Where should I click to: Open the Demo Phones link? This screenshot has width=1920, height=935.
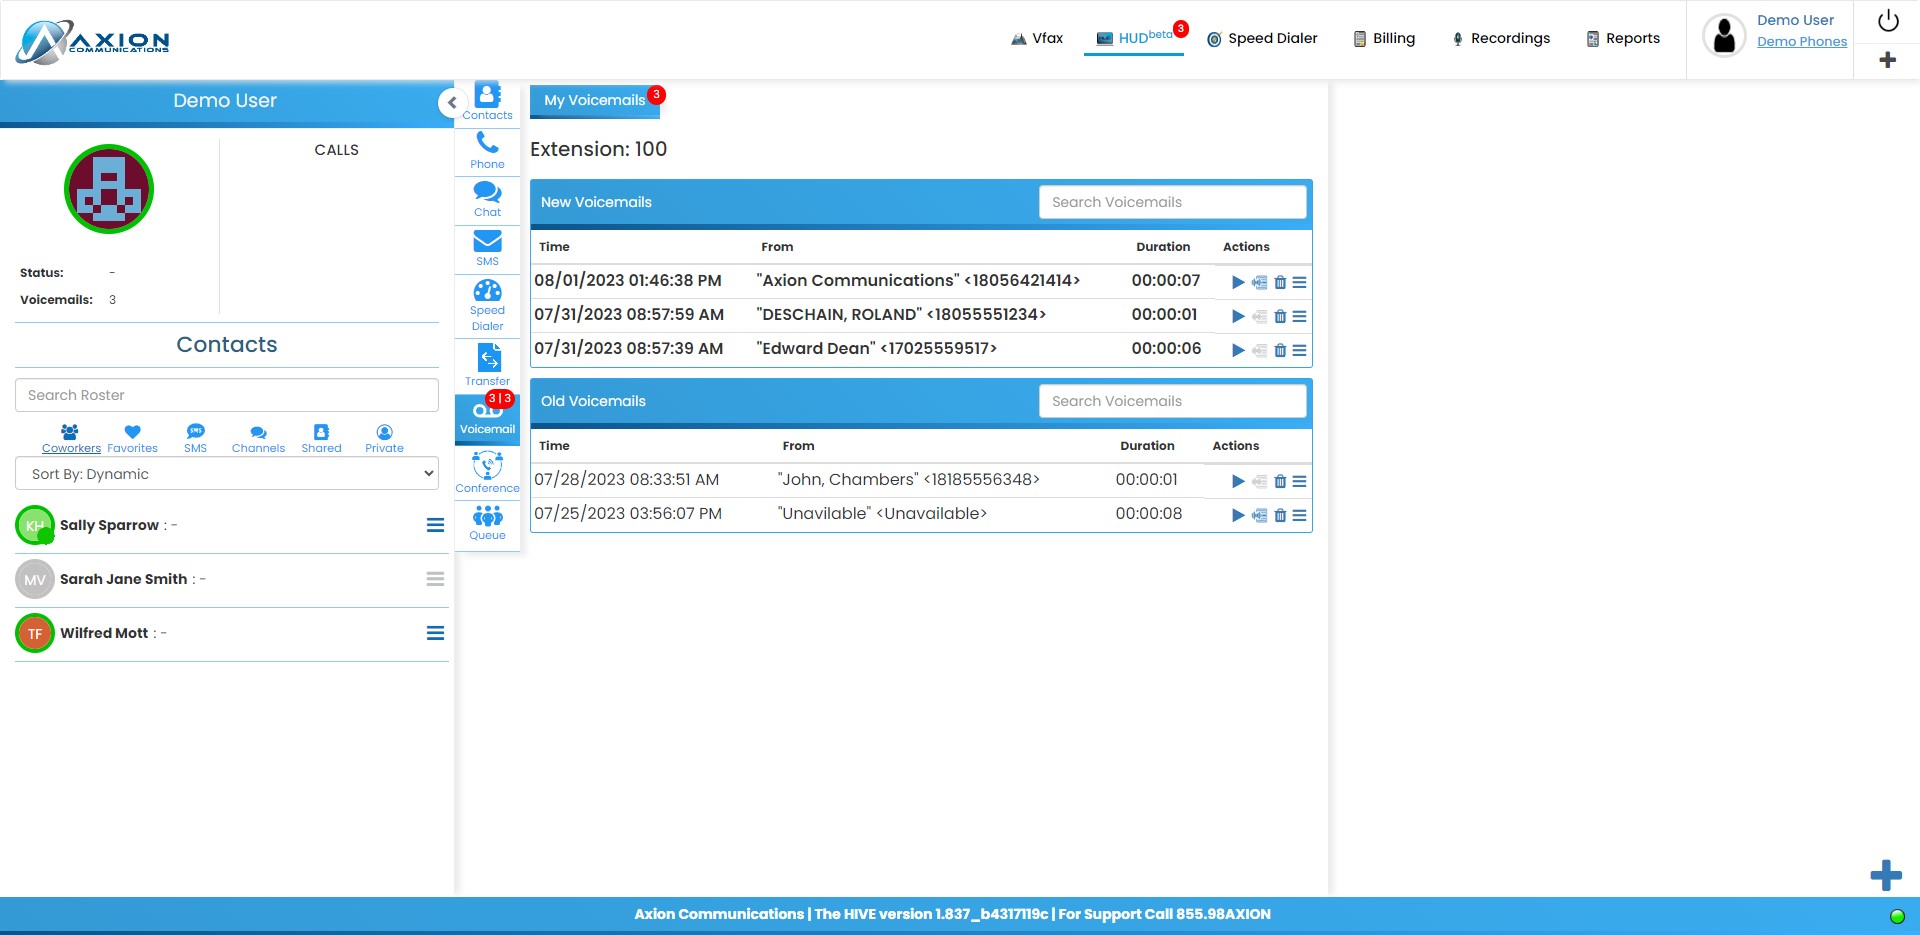[x=1802, y=41]
